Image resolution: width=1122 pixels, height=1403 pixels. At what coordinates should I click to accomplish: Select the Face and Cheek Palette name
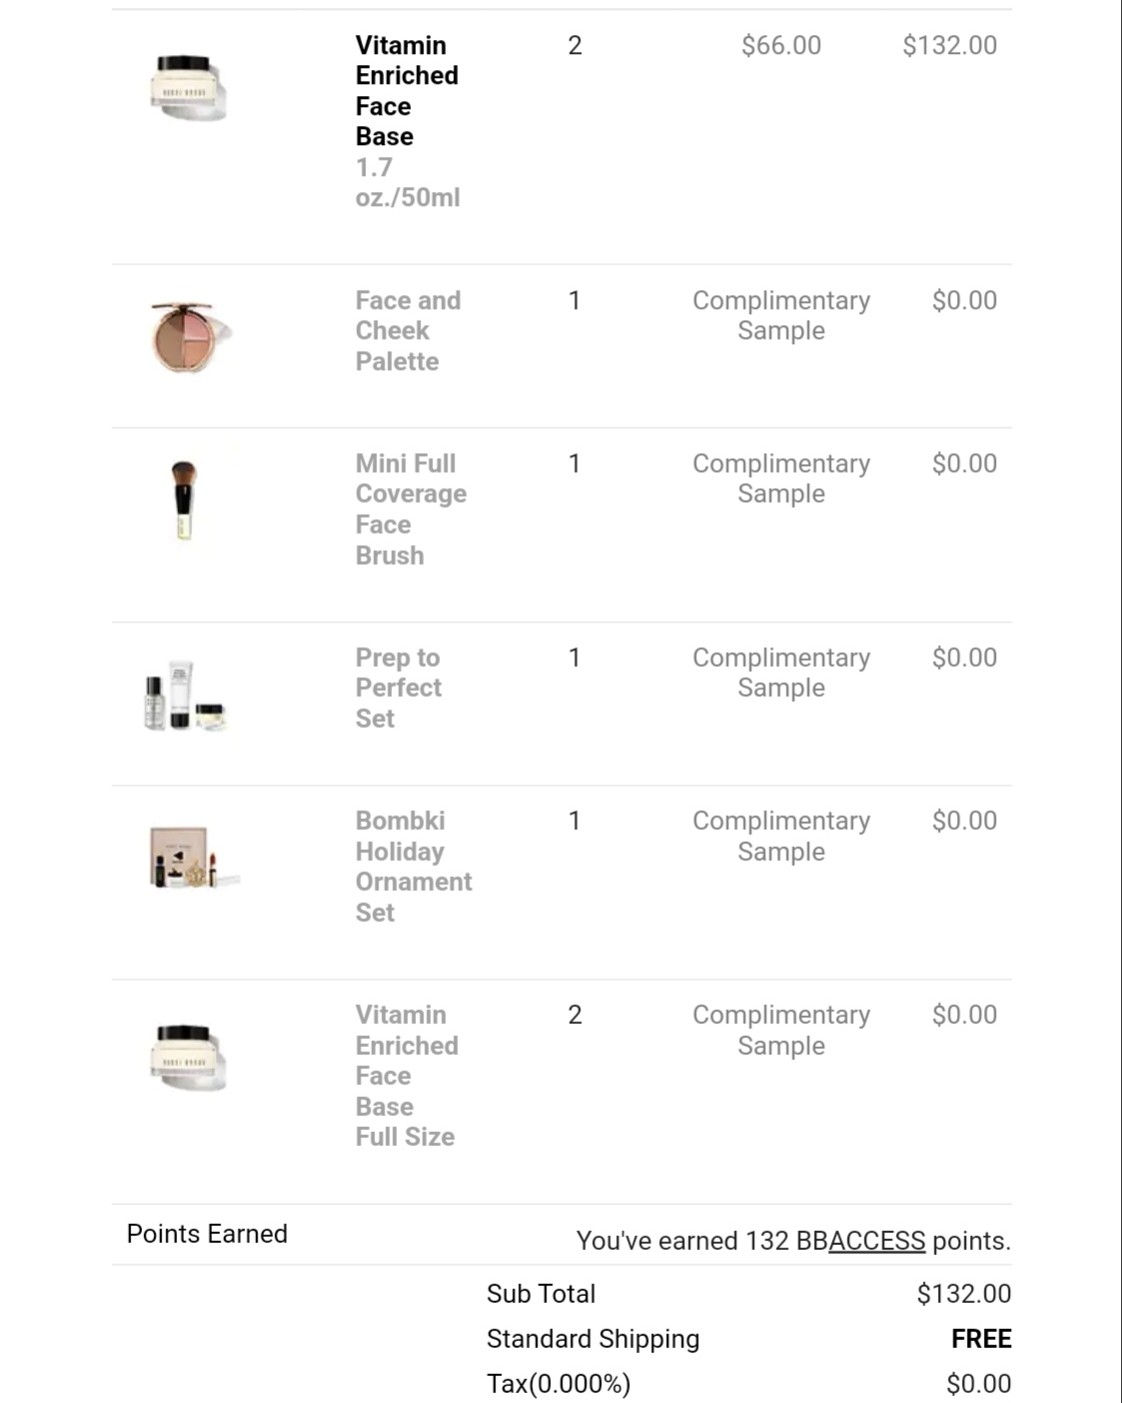[x=408, y=331]
